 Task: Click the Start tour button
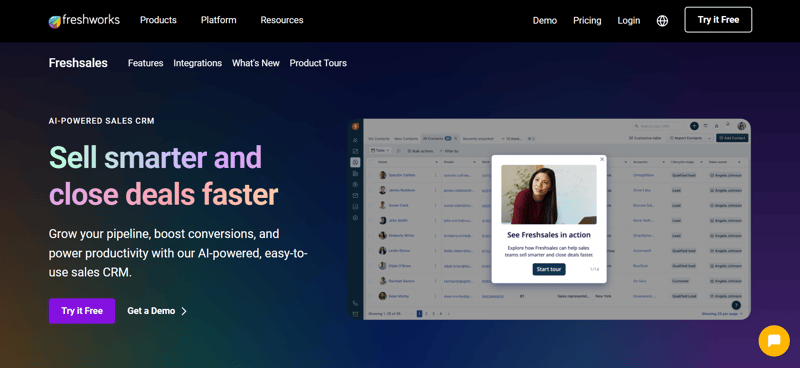click(549, 269)
